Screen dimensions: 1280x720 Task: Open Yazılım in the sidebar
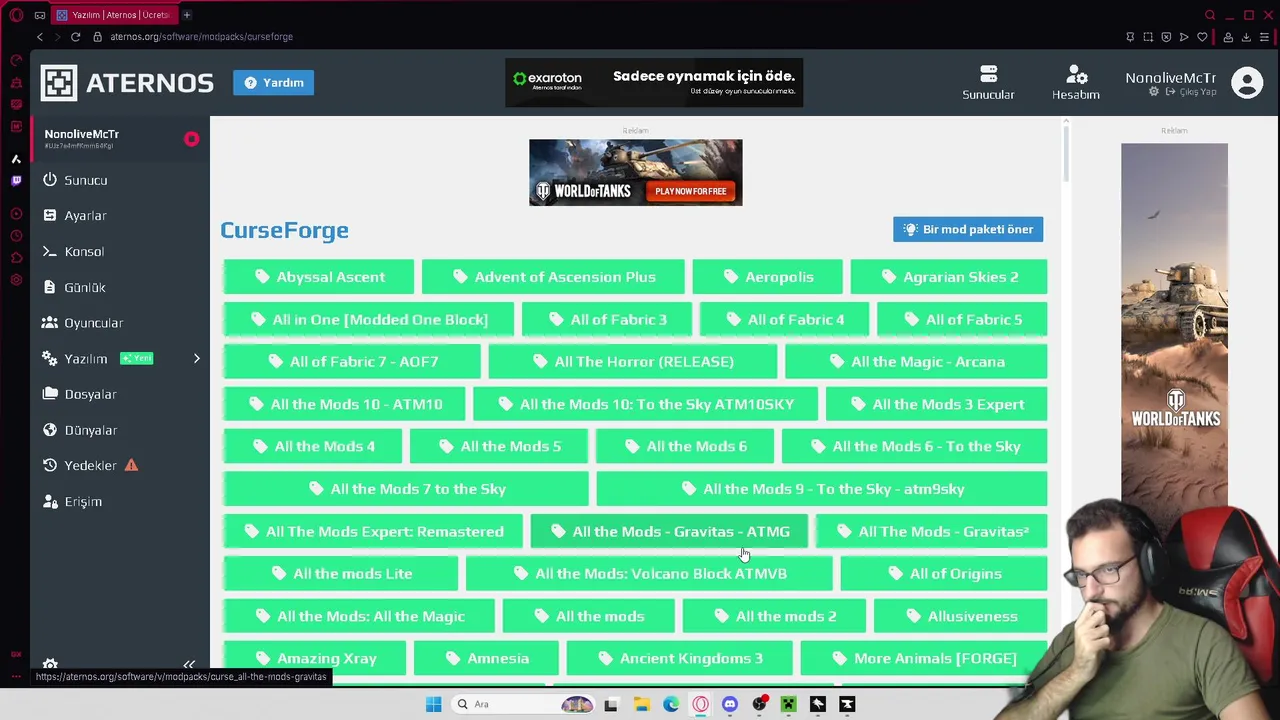click(x=86, y=359)
